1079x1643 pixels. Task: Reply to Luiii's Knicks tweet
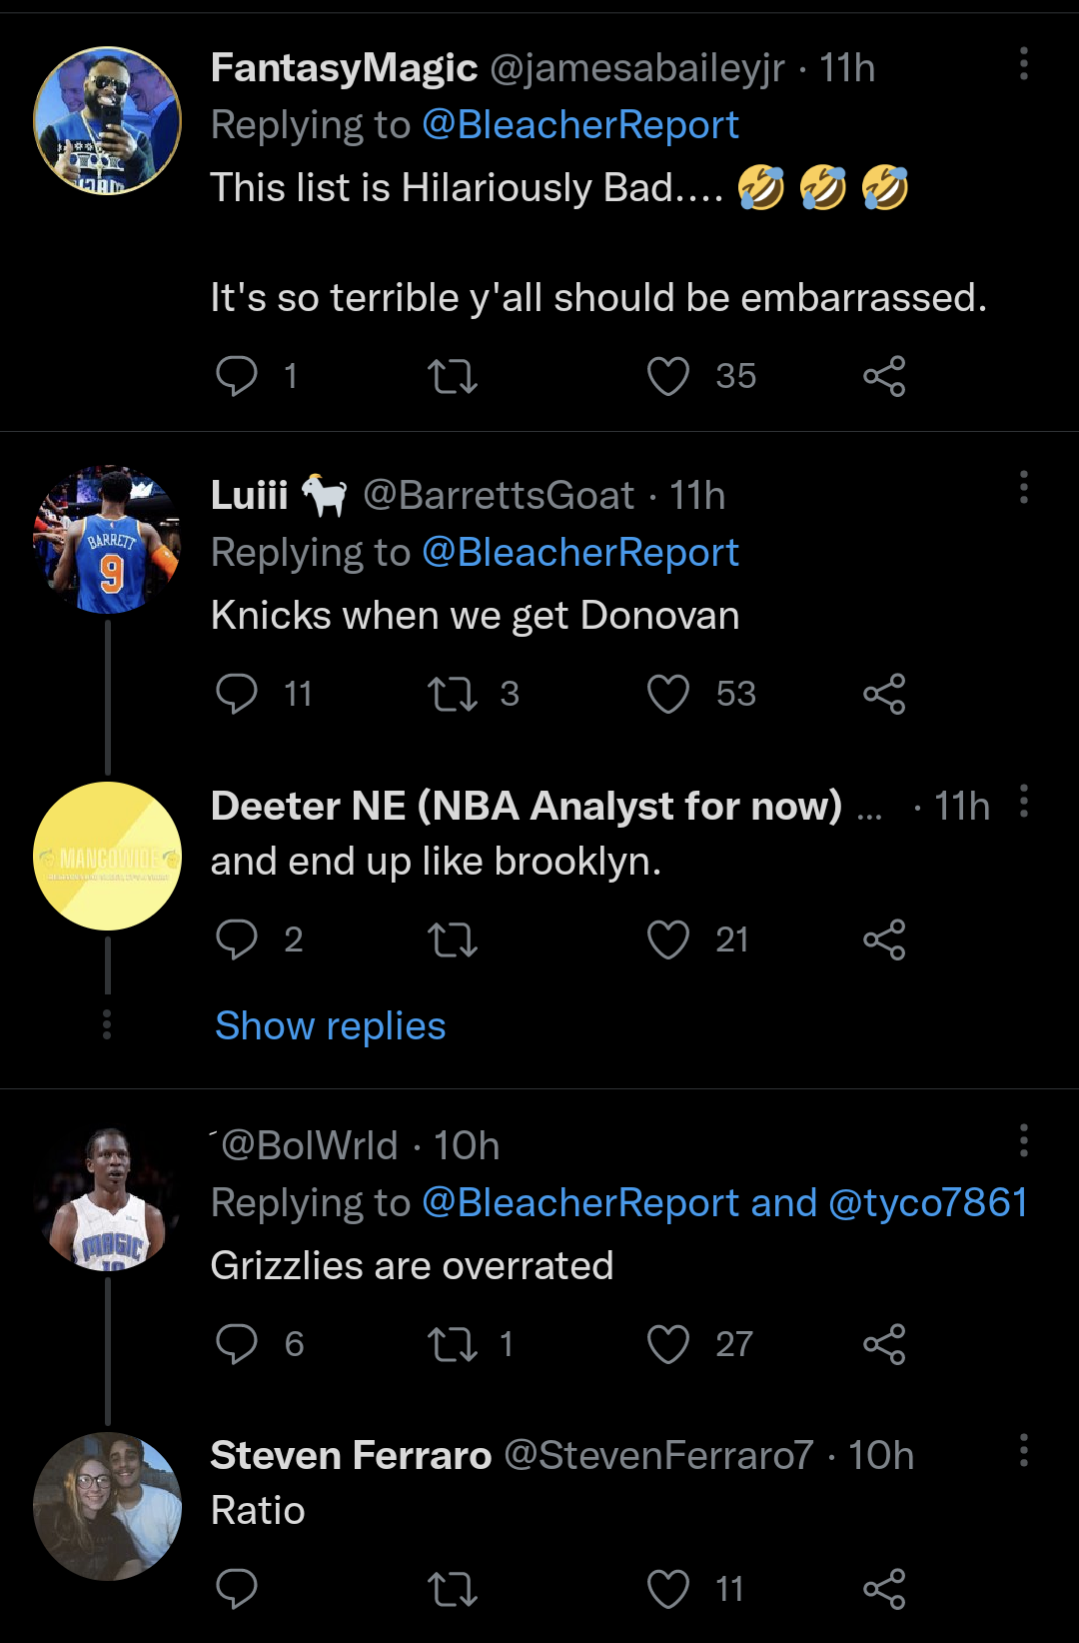tap(237, 693)
